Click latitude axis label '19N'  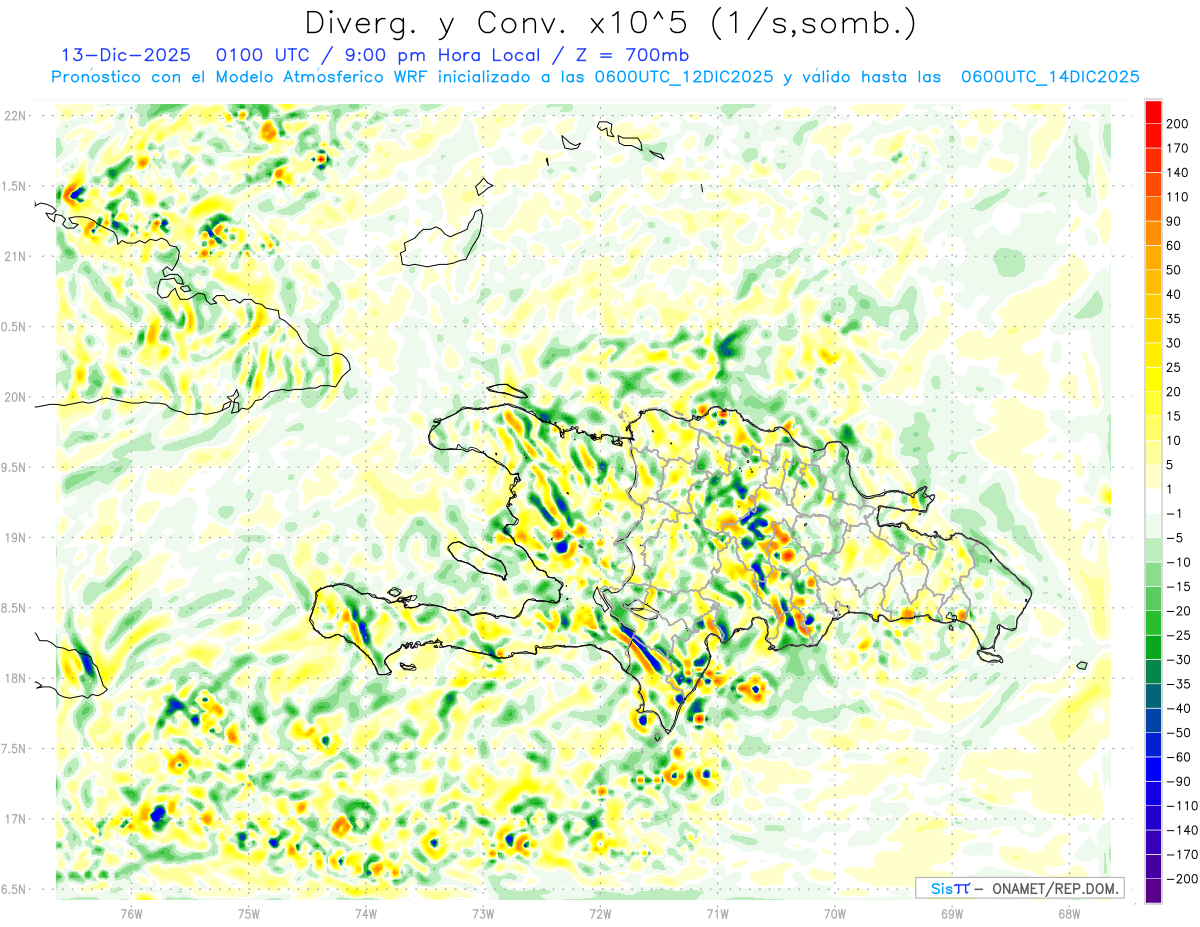pos(15,538)
